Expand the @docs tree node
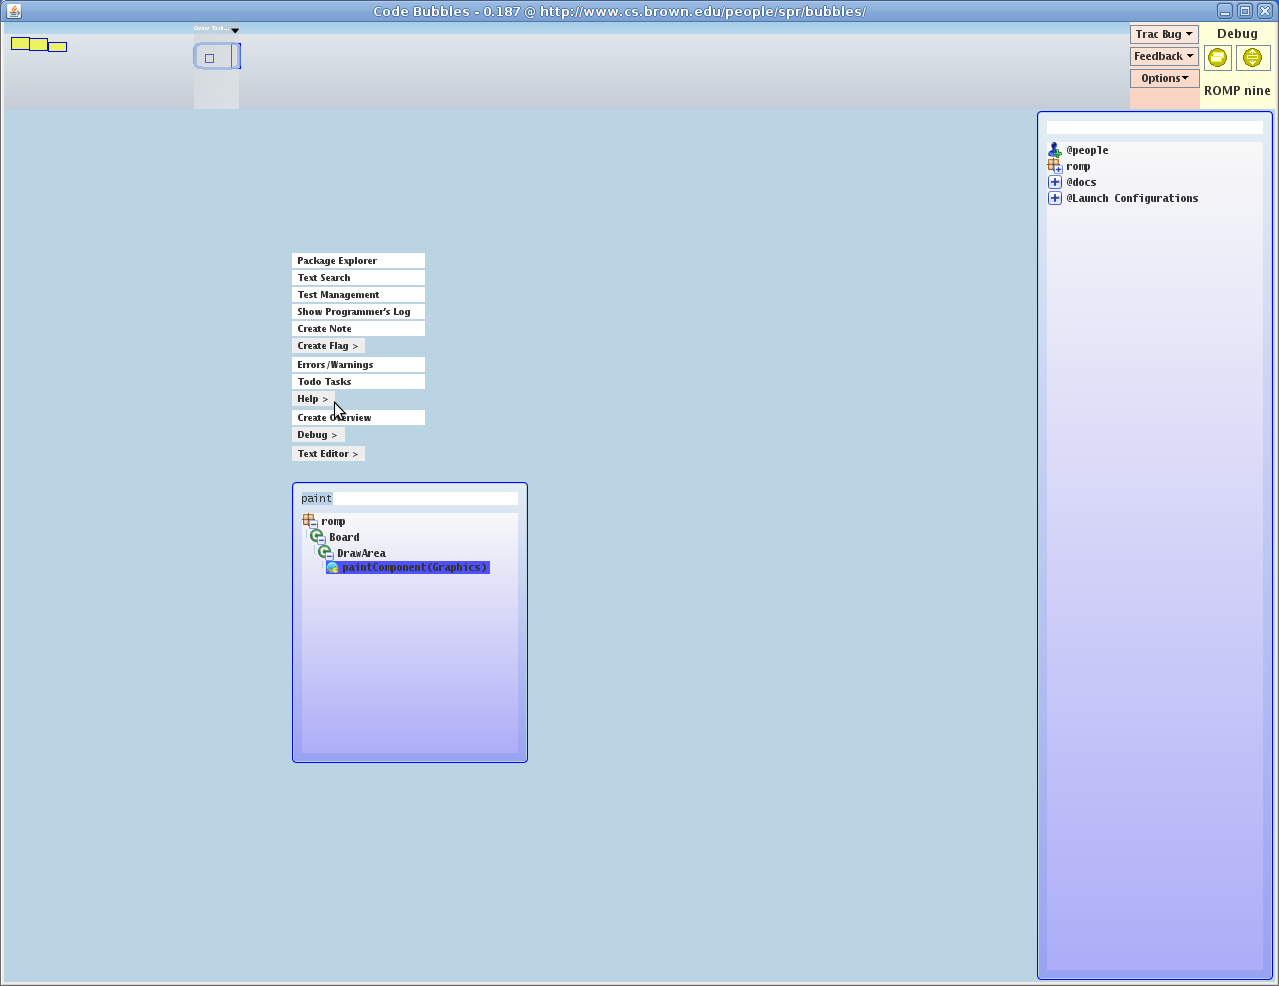 (x=1054, y=182)
